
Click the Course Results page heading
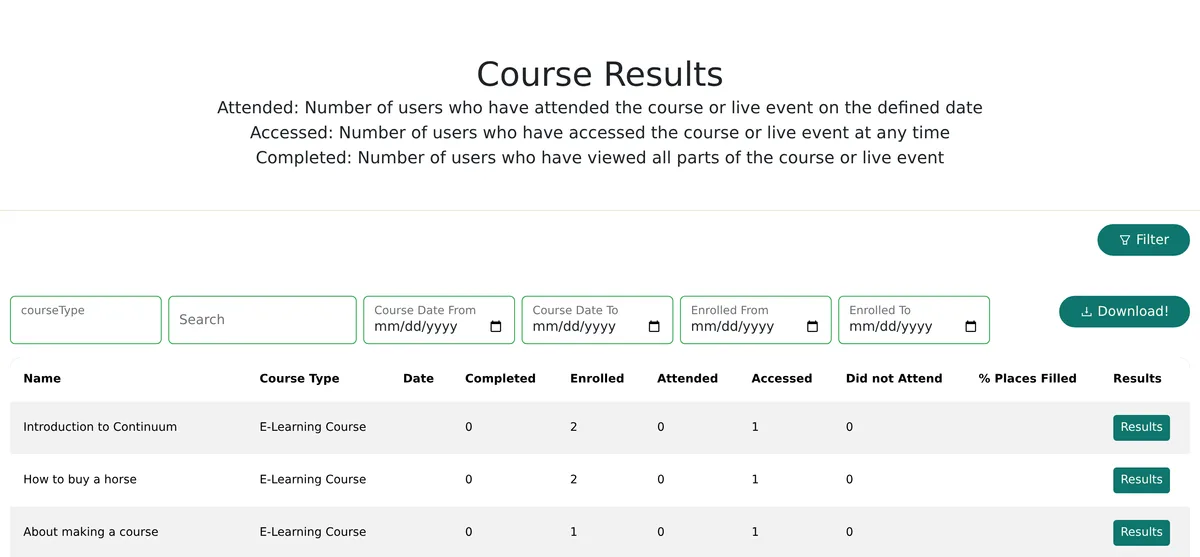[600, 75]
